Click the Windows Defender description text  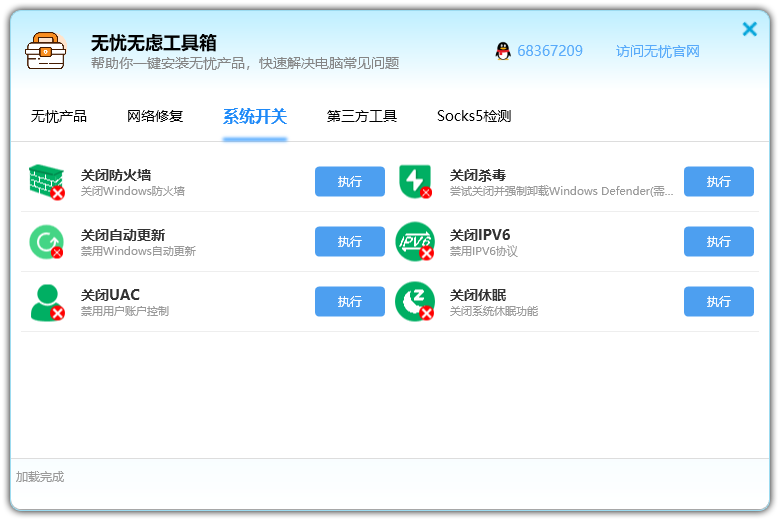click(562, 191)
